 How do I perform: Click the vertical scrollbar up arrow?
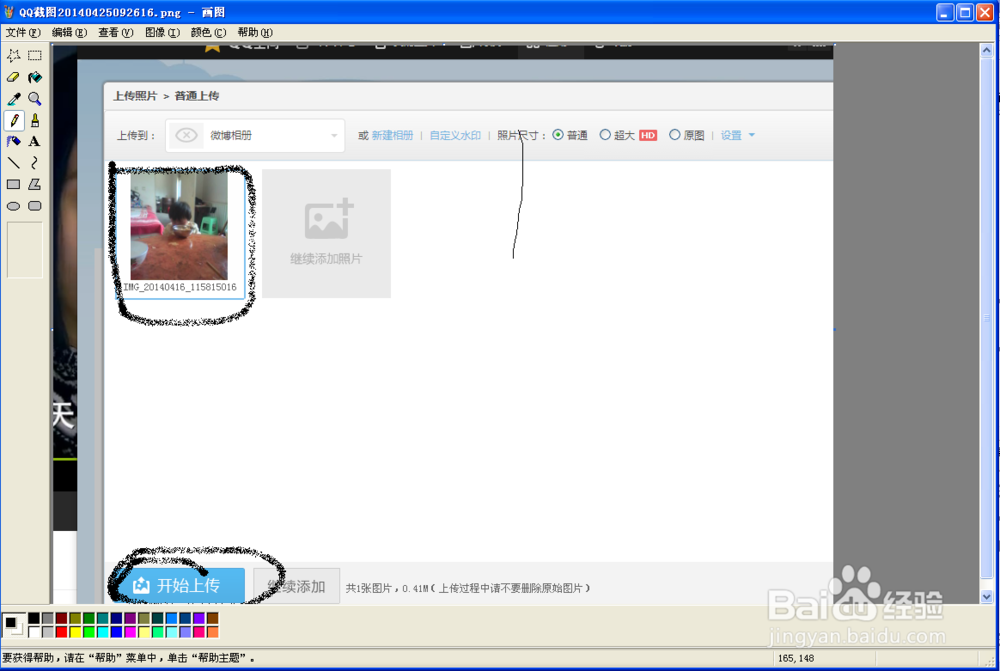click(987, 49)
